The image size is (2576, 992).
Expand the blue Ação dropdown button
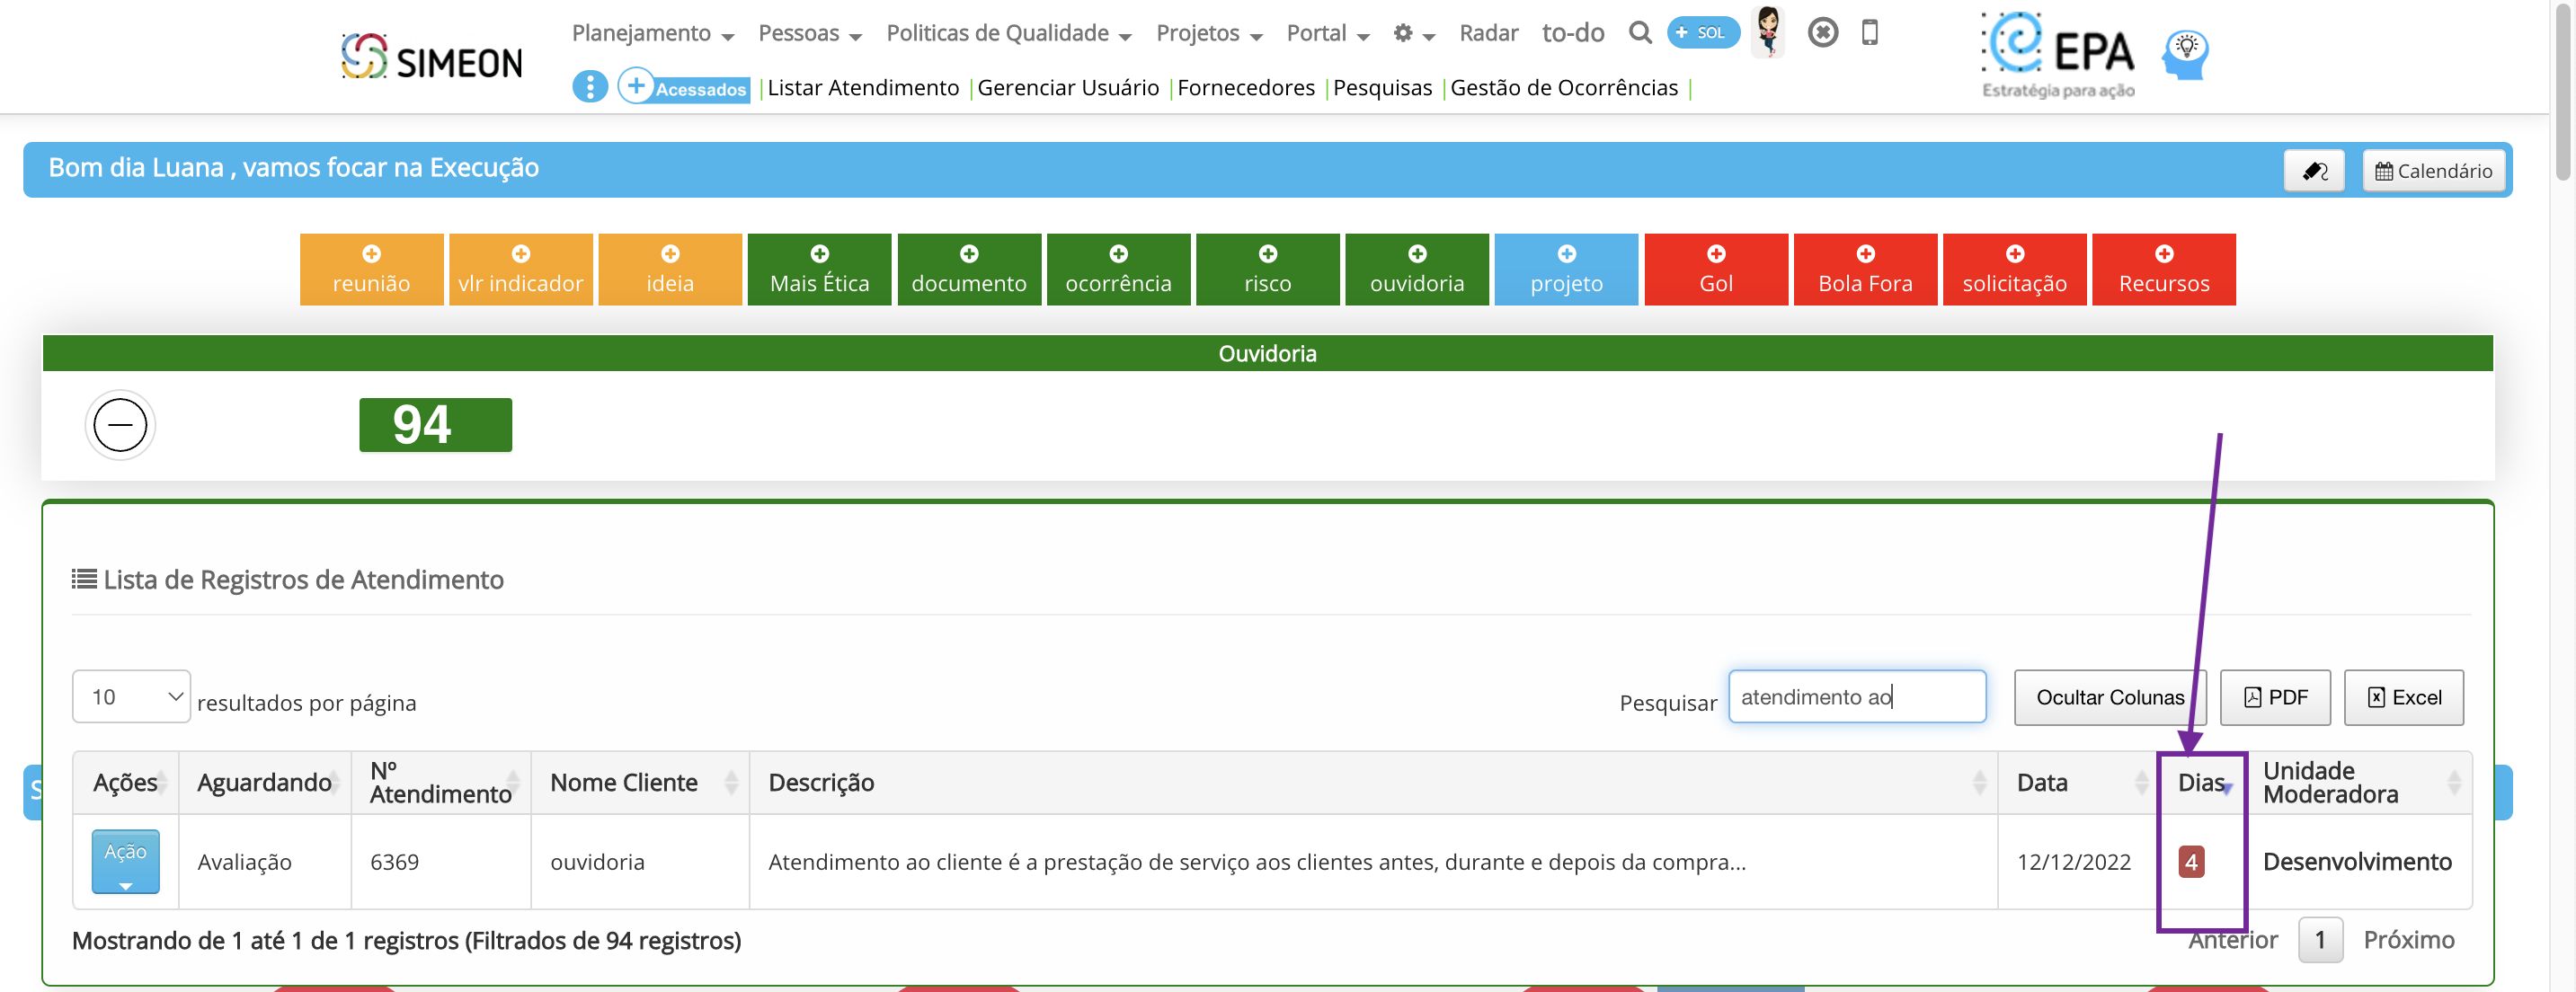coord(125,861)
